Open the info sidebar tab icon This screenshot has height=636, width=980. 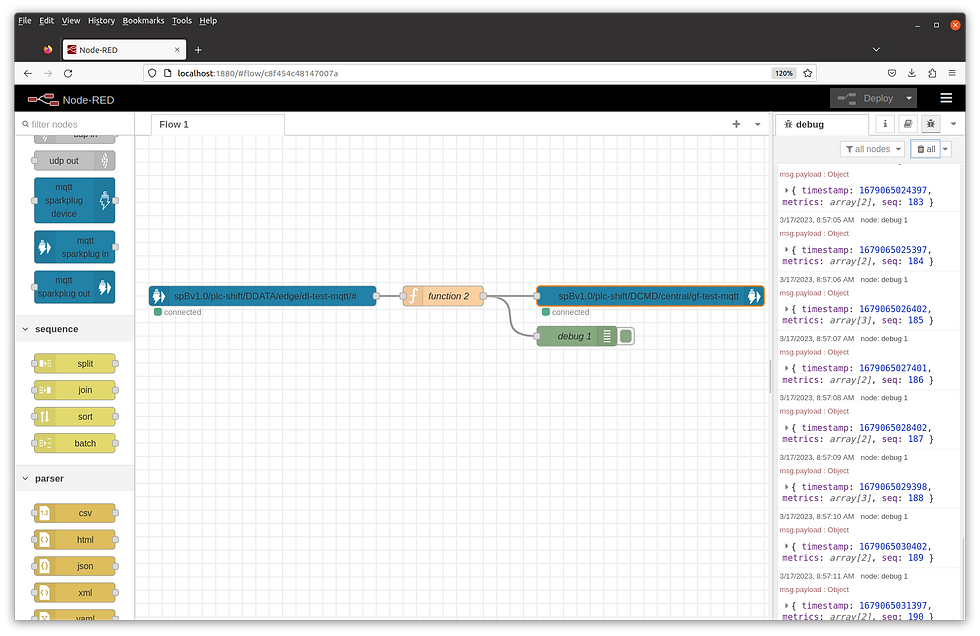(x=885, y=124)
